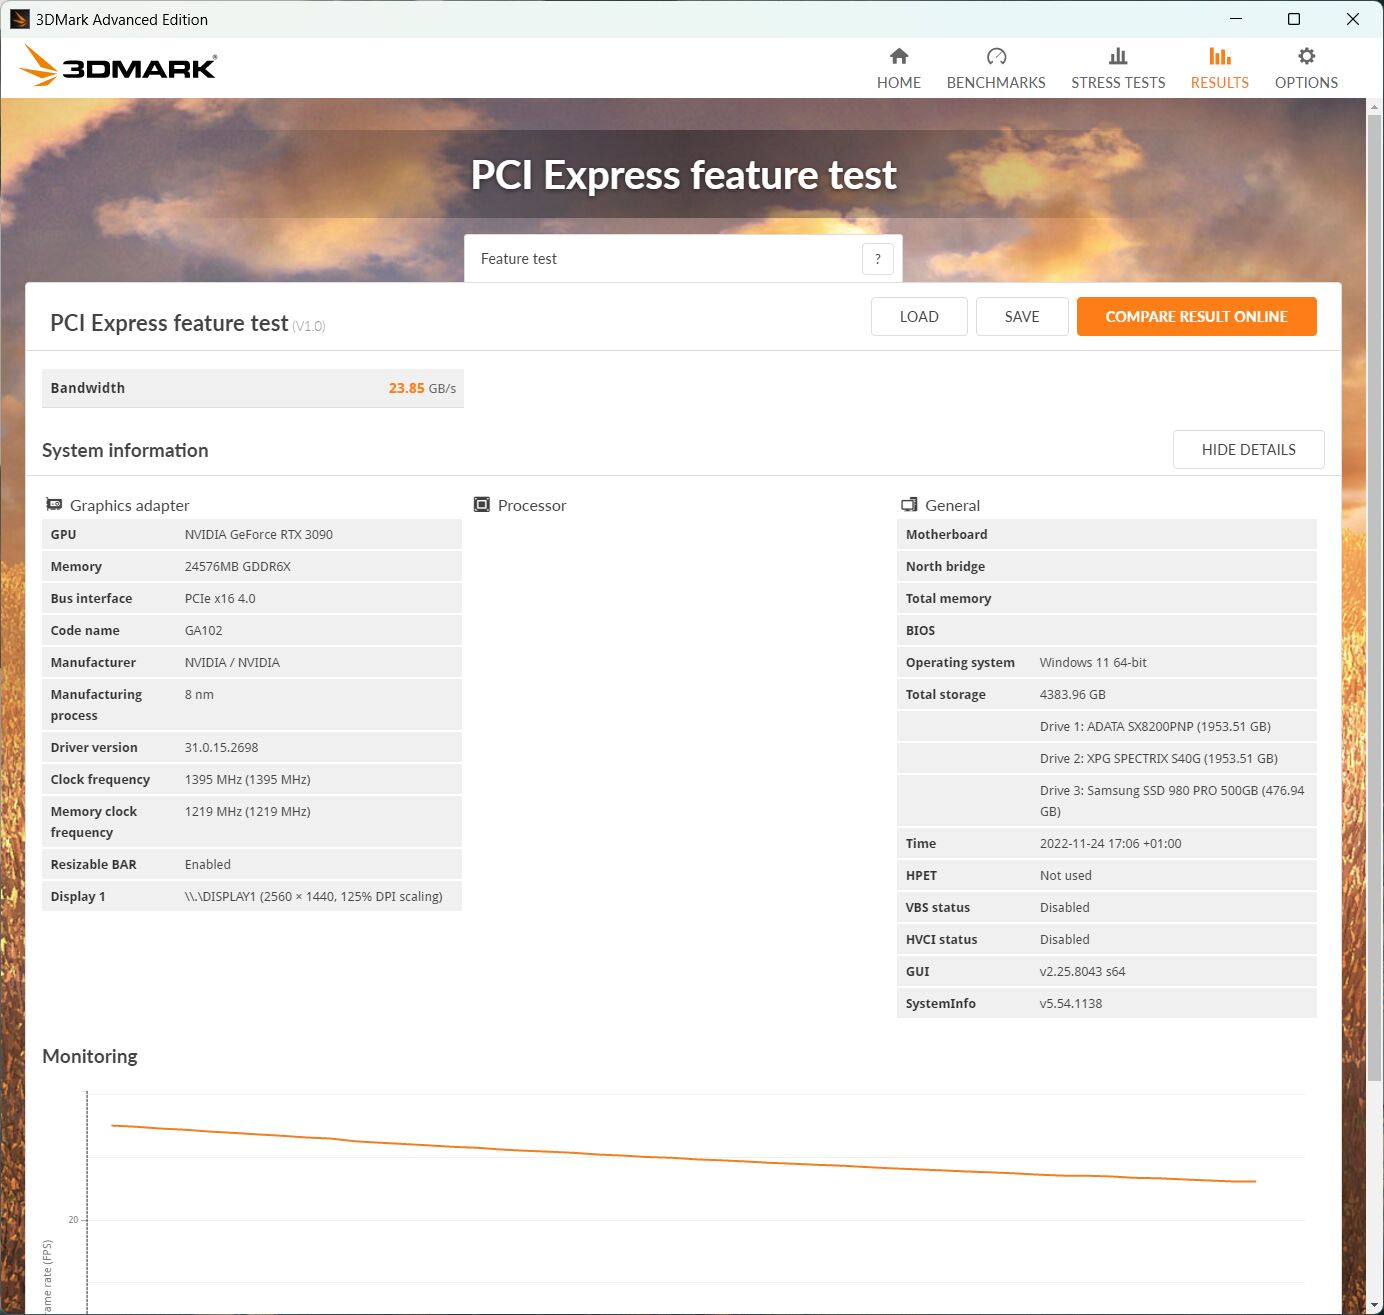The height and width of the screenshot is (1315, 1384).
Task: Click Drive 2 XPG SPECTRIX S40G entry
Action: tap(1159, 759)
